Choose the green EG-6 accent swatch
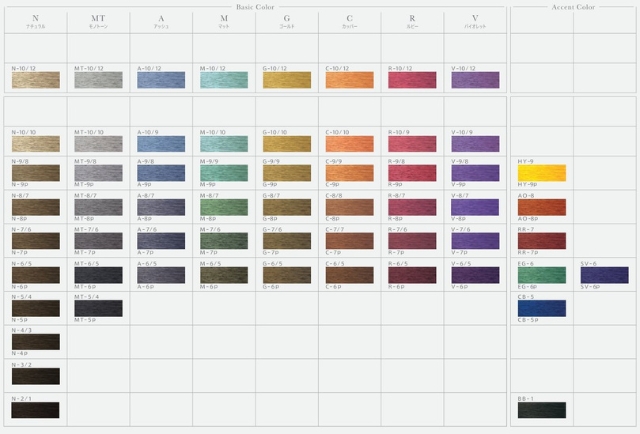640x434 pixels. (x=541, y=275)
